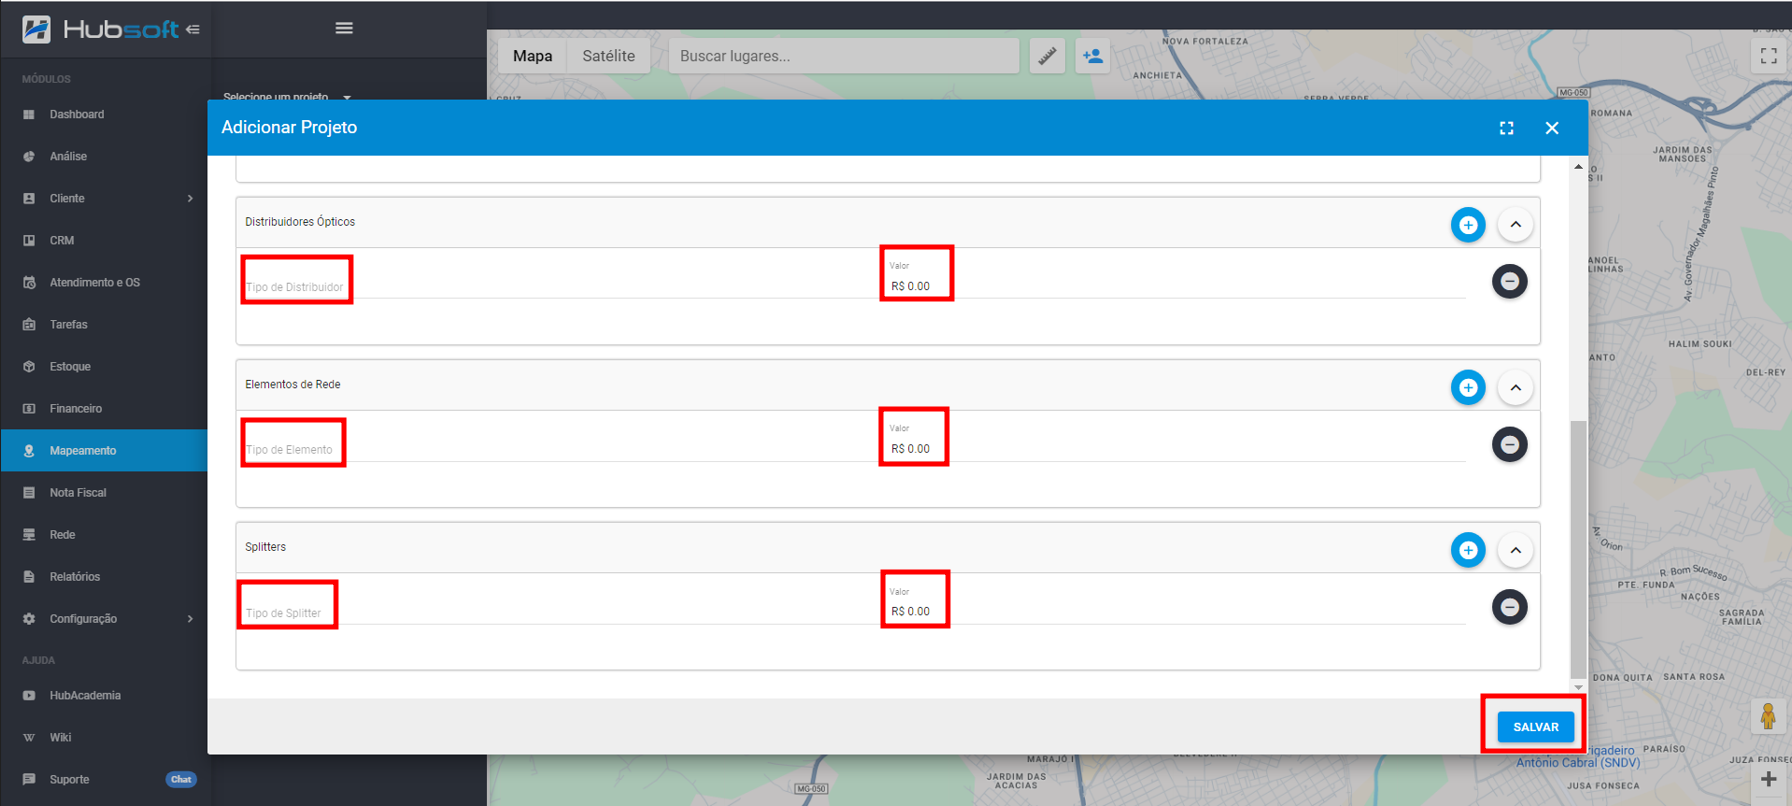Edit Valor field for Splitters

click(1177, 611)
